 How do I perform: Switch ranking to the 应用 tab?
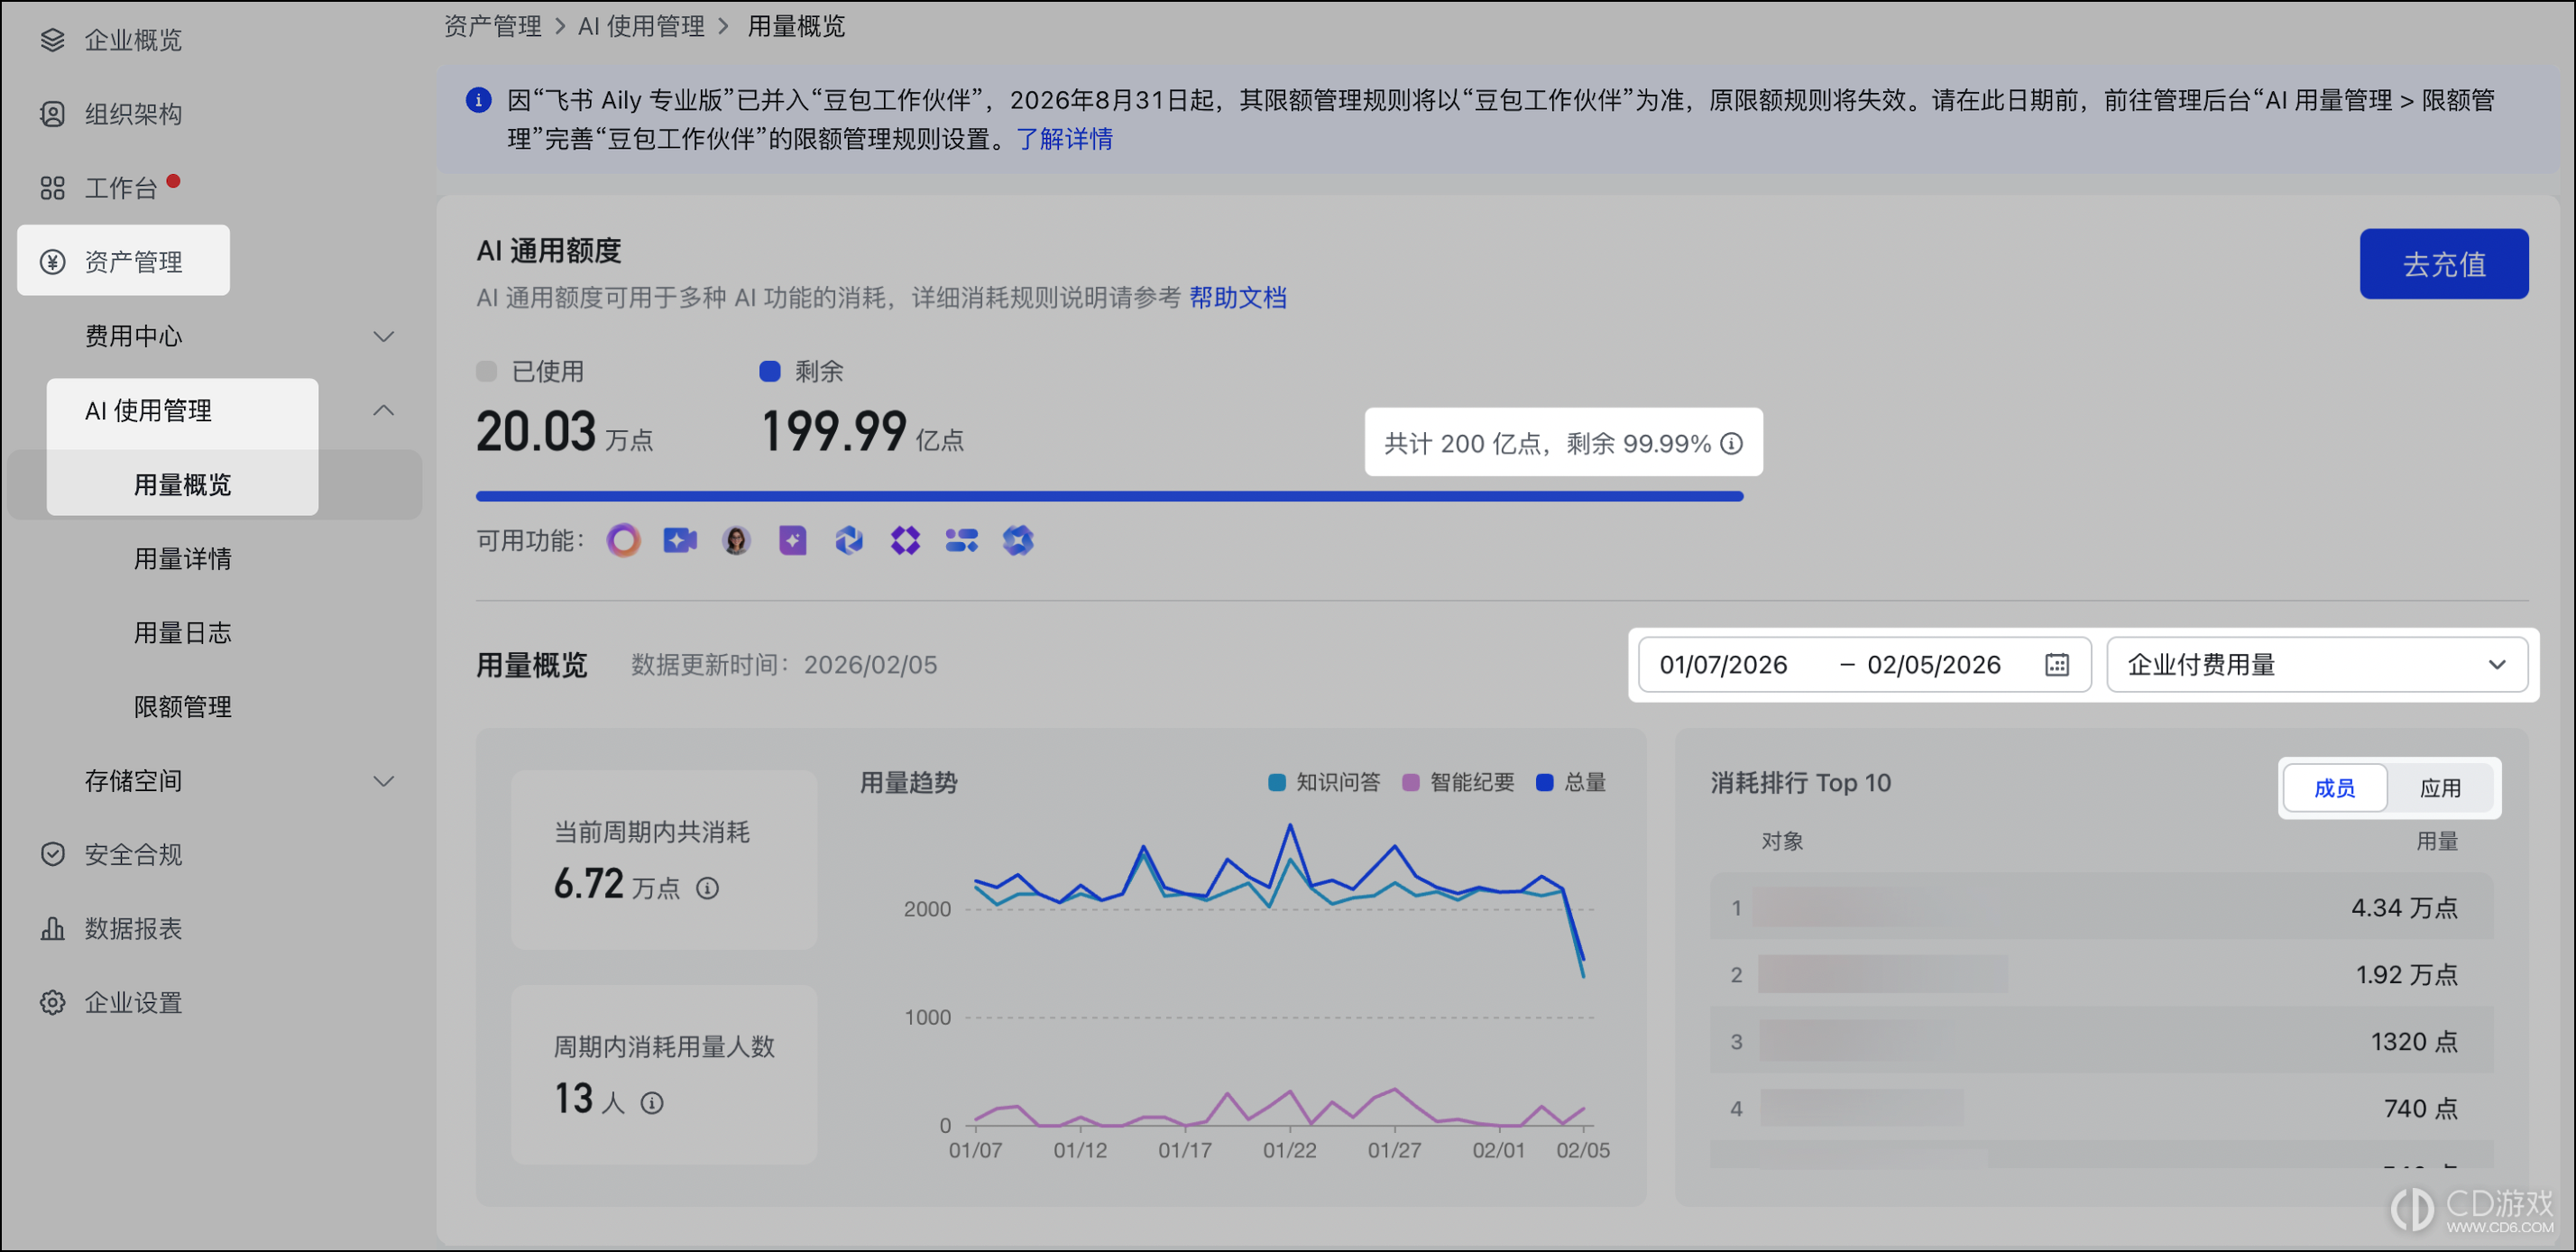[x=2441, y=788]
